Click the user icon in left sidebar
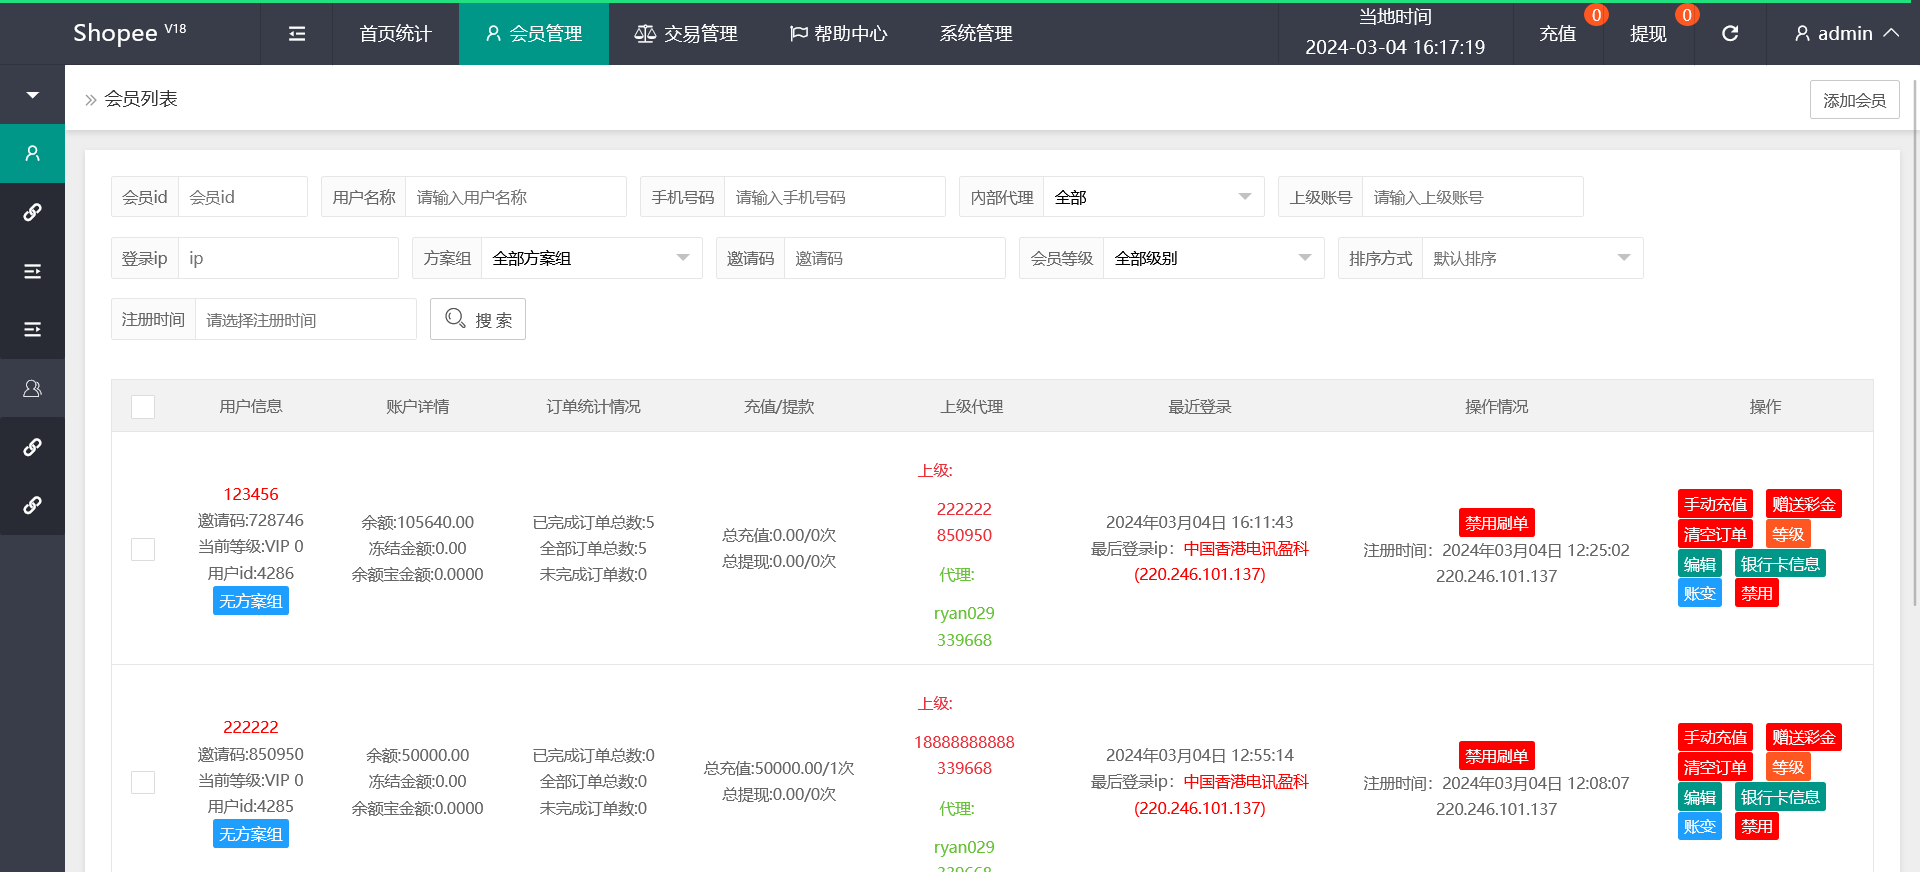The height and width of the screenshot is (872, 1920). [x=32, y=154]
